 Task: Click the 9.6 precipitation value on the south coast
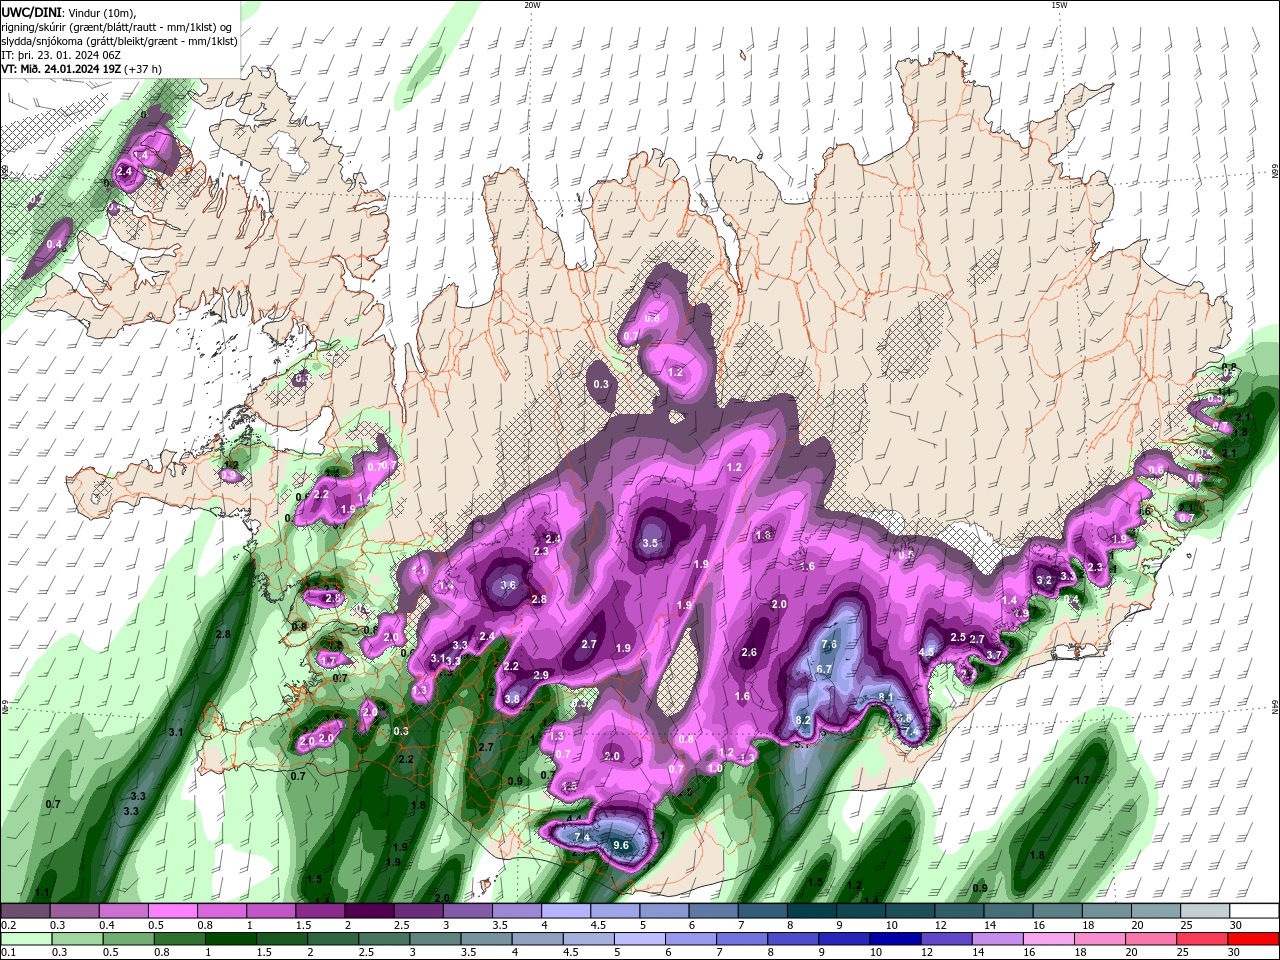621,846
